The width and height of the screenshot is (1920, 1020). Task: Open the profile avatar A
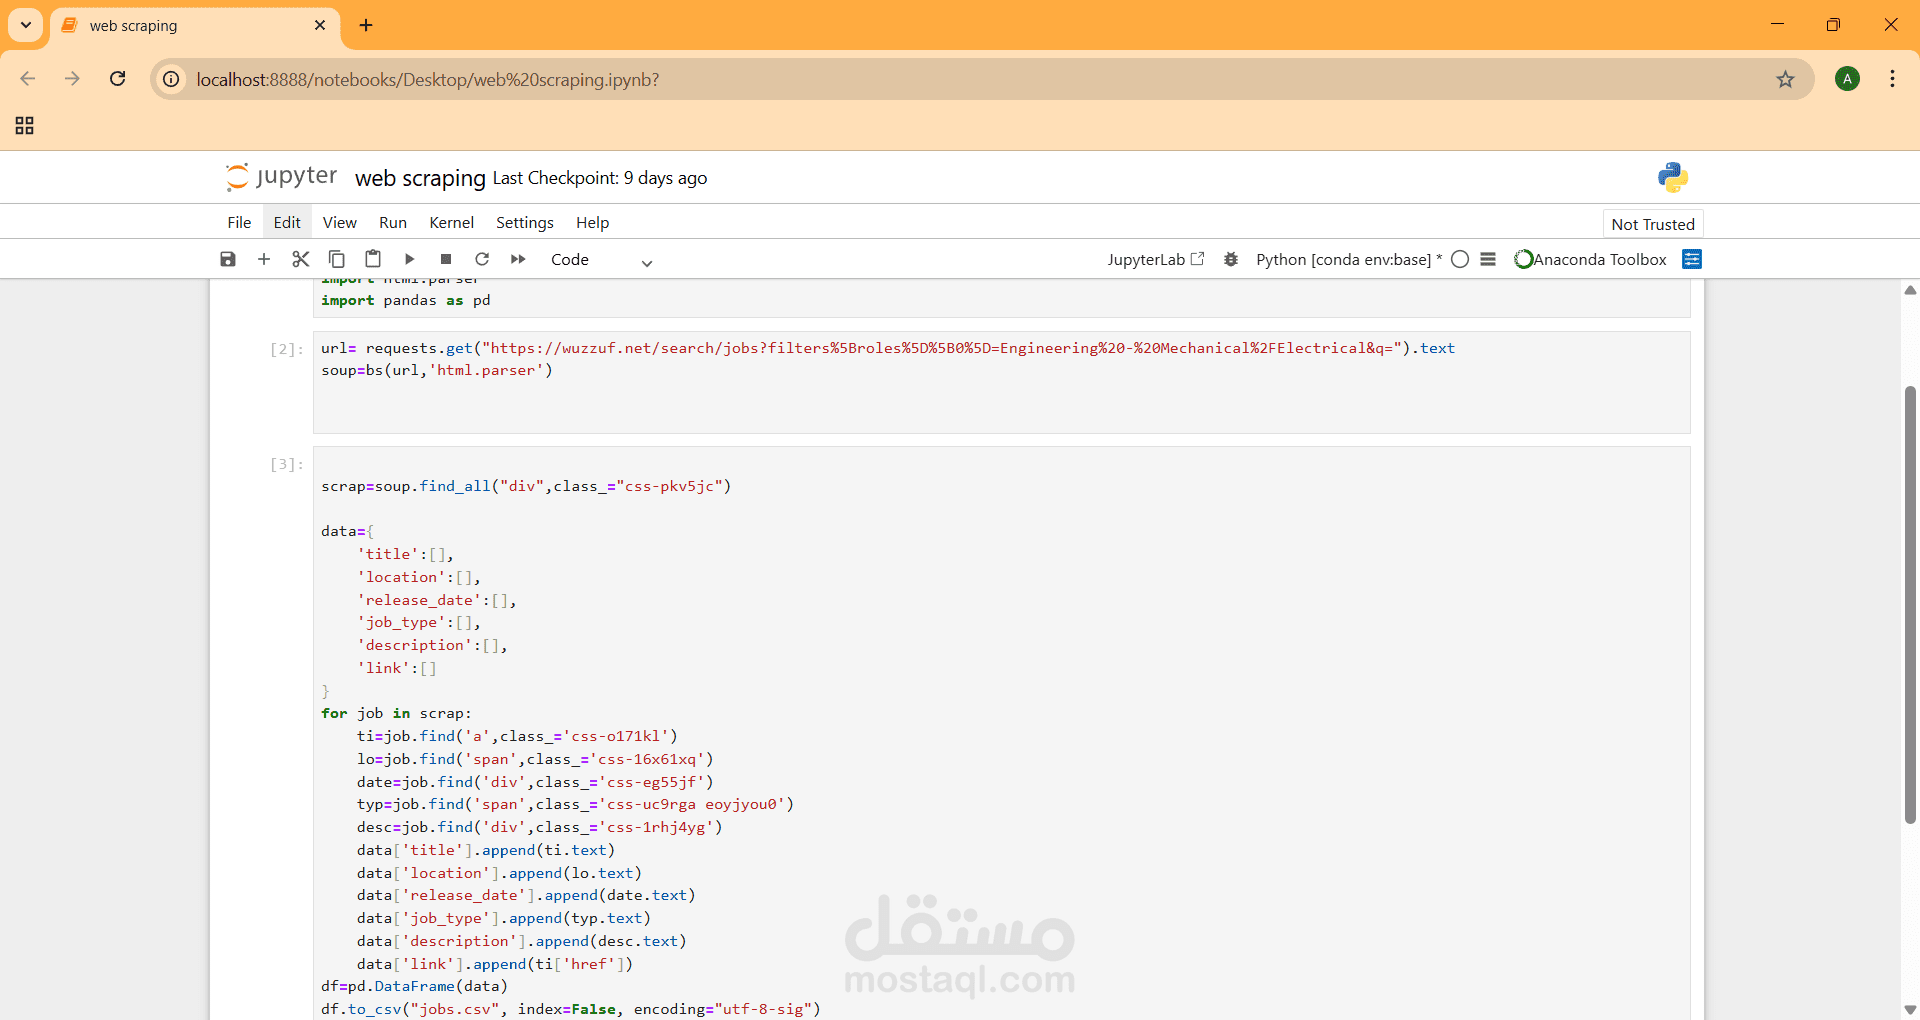(1847, 79)
